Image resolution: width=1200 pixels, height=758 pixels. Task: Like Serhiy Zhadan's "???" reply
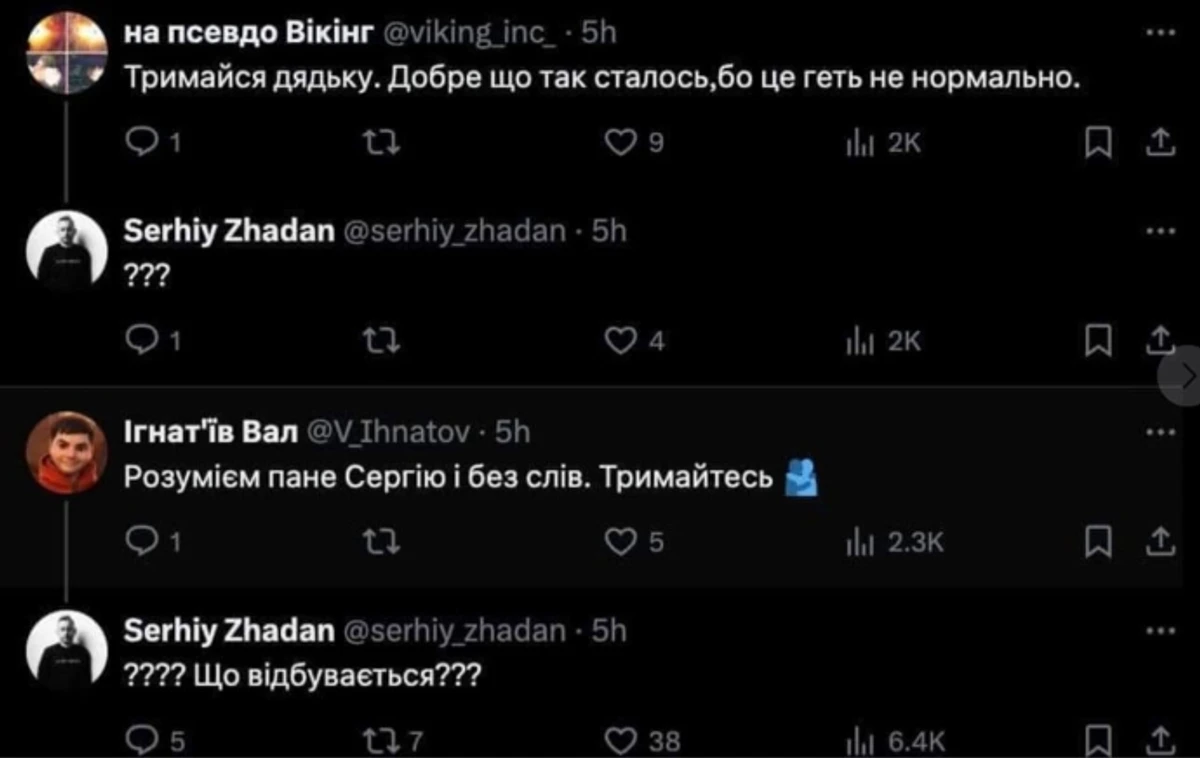pos(622,342)
